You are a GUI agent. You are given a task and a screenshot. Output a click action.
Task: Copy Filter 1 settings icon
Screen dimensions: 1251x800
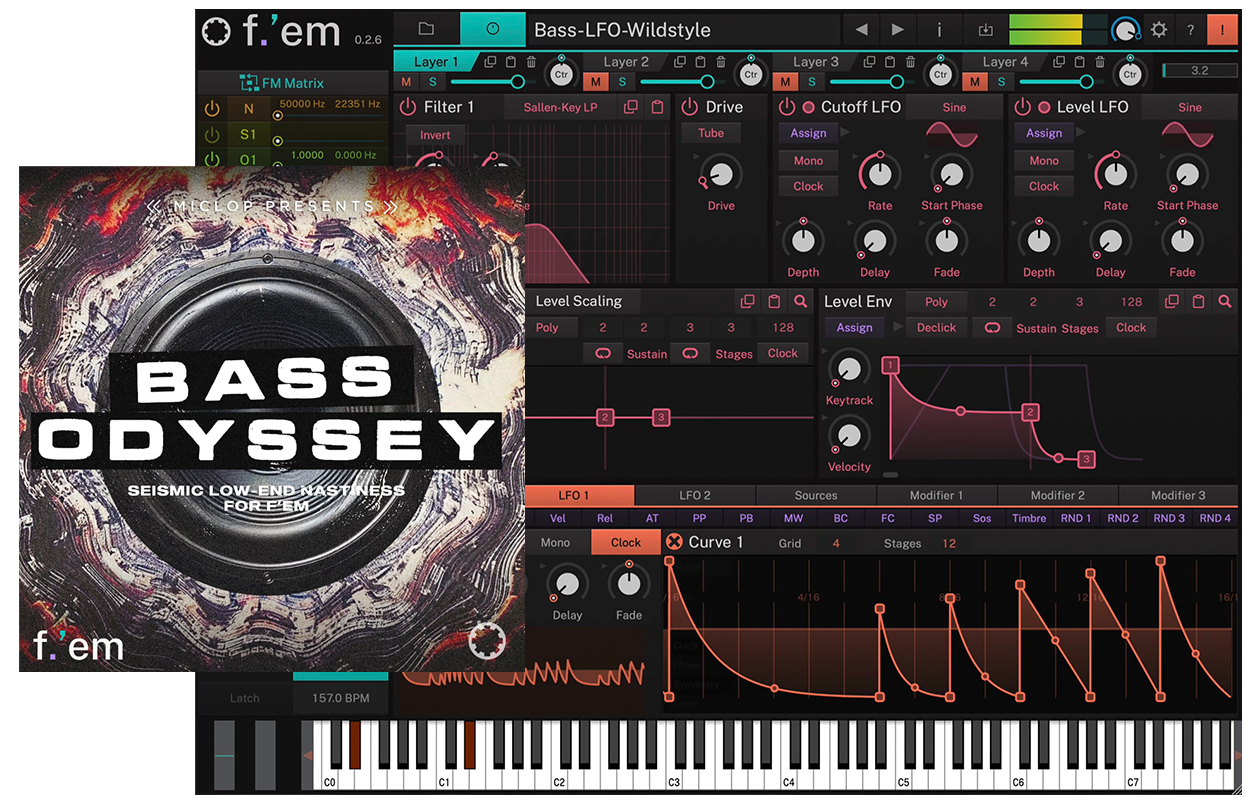point(631,107)
